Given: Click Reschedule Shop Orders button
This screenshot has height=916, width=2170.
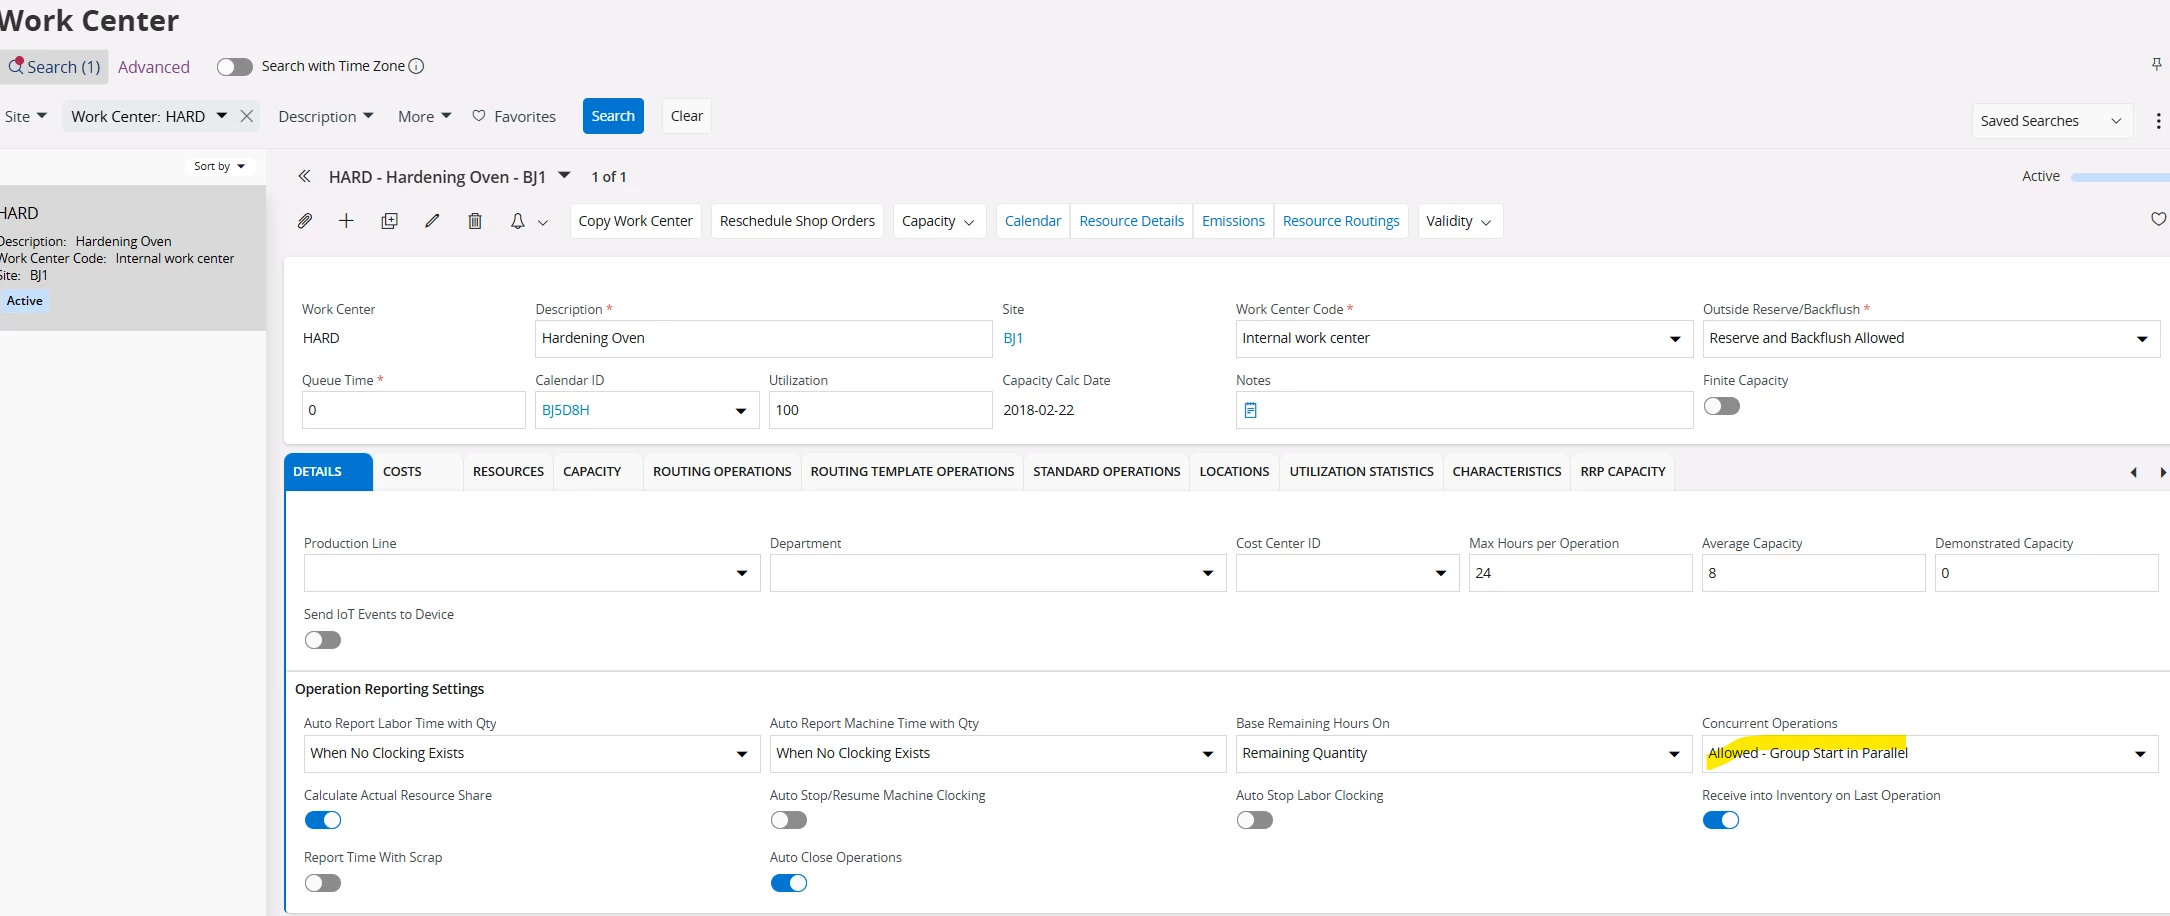Looking at the screenshot, I should point(797,221).
